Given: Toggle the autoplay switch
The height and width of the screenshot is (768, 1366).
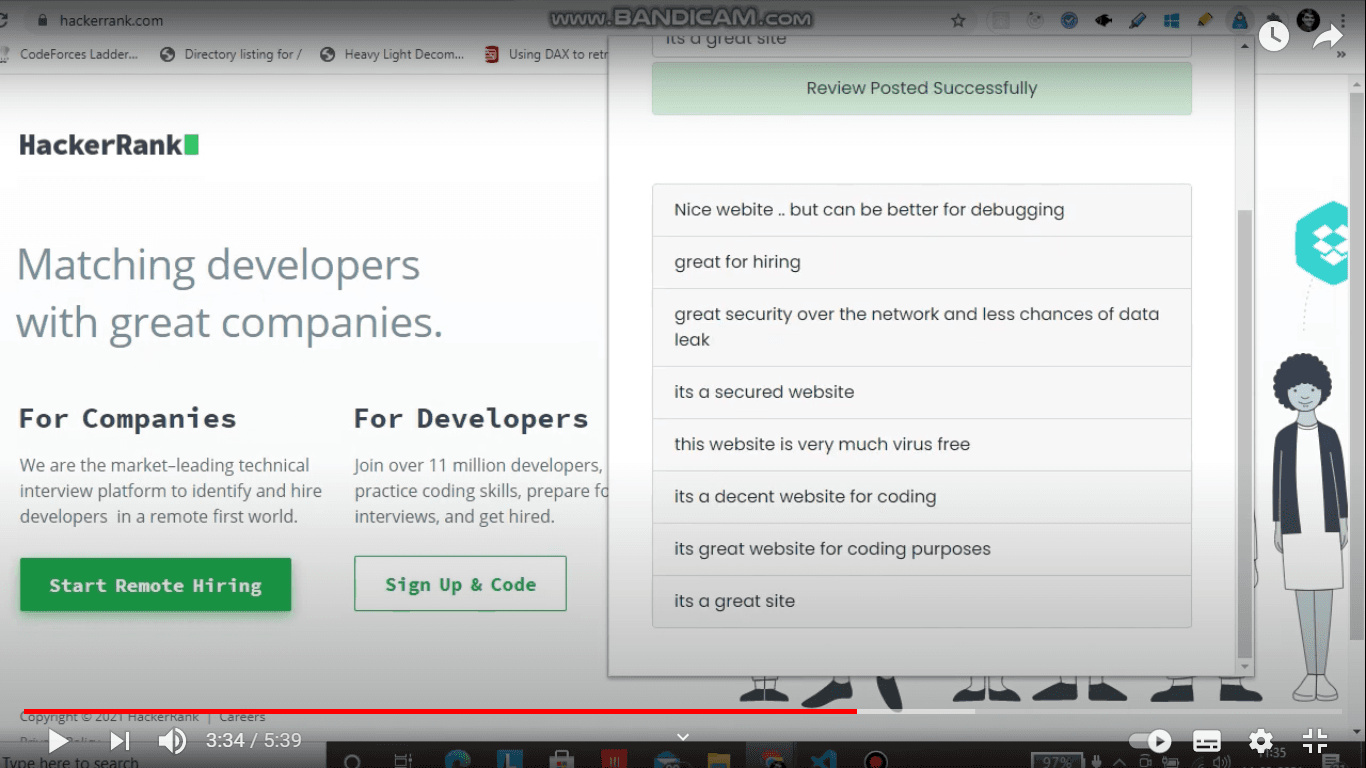Looking at the screenshot, I should click(1150, 741).
